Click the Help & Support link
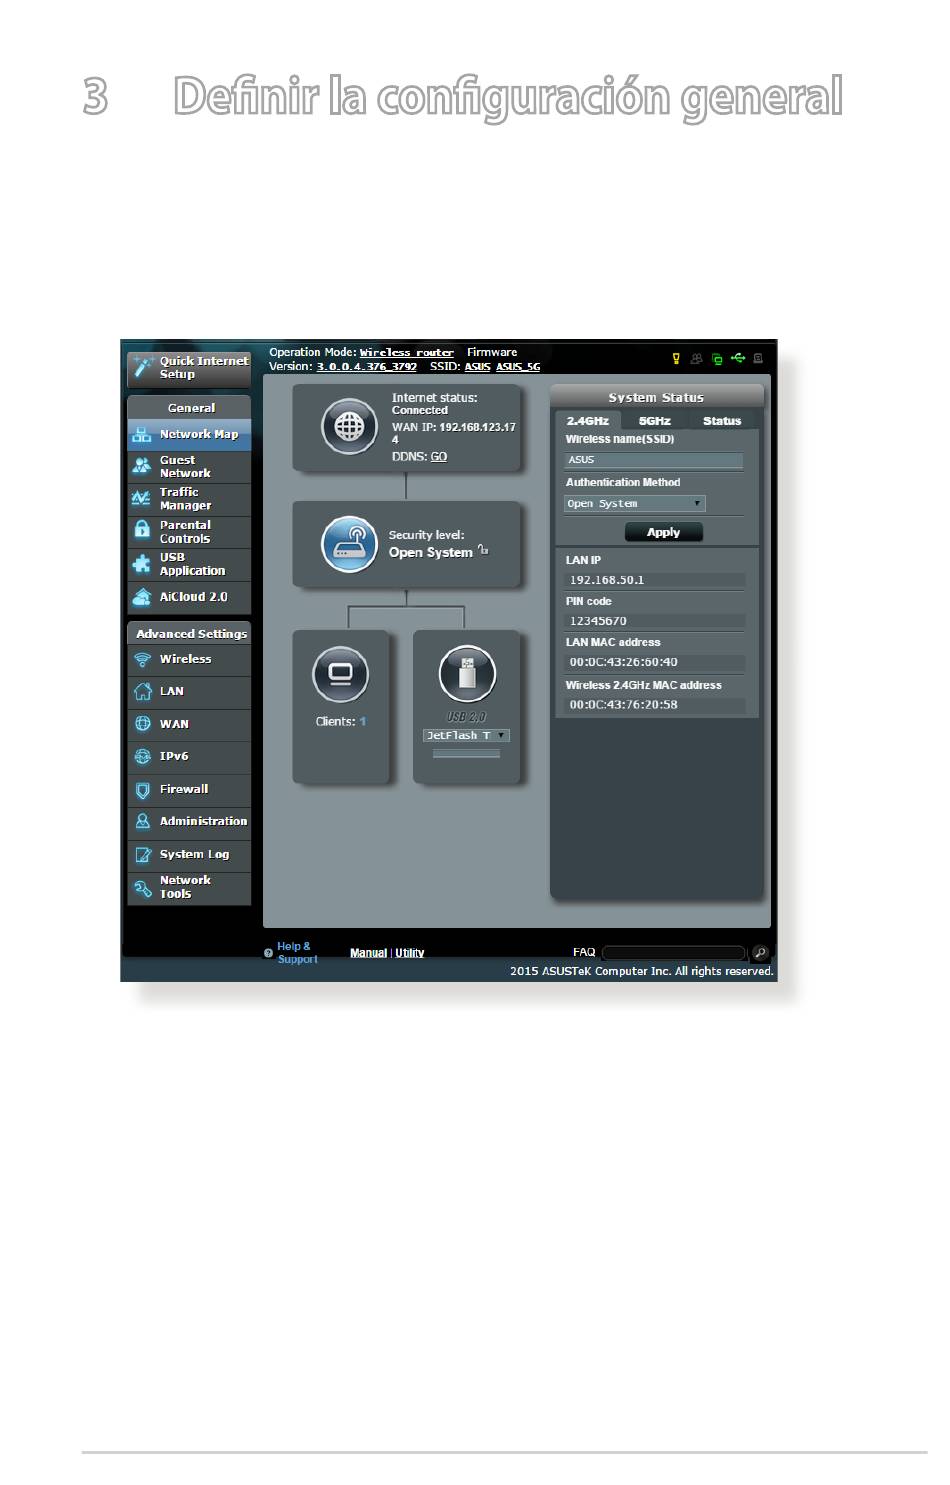 pos(297,953)
